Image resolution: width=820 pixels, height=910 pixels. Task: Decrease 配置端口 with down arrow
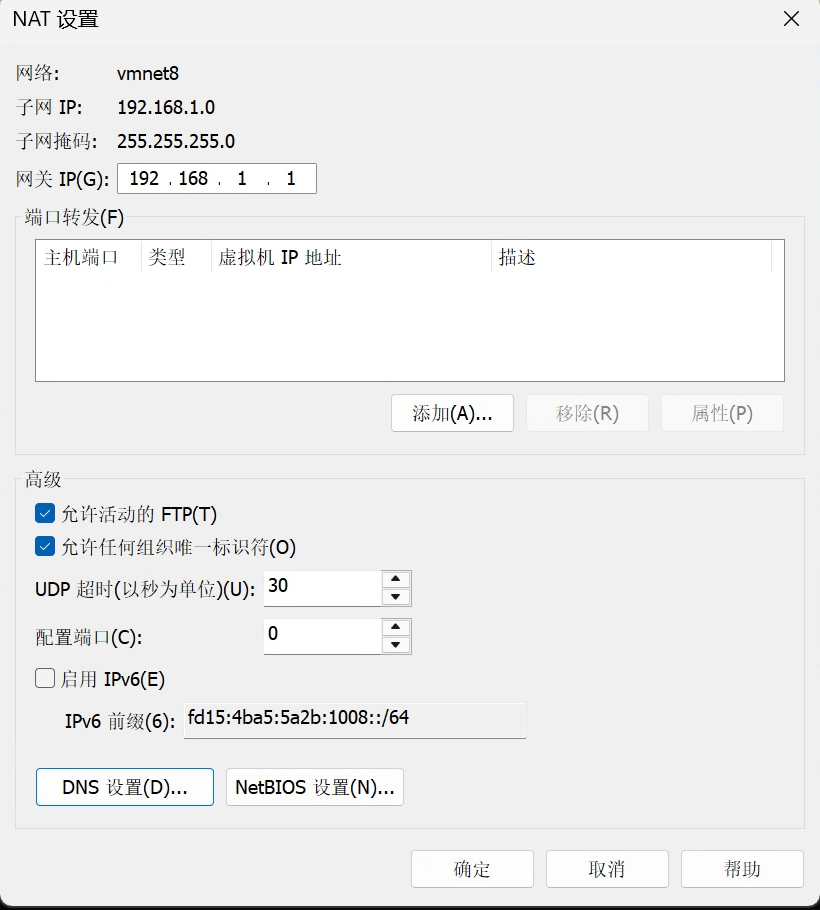pyautogui.click(x=396, y=645)
